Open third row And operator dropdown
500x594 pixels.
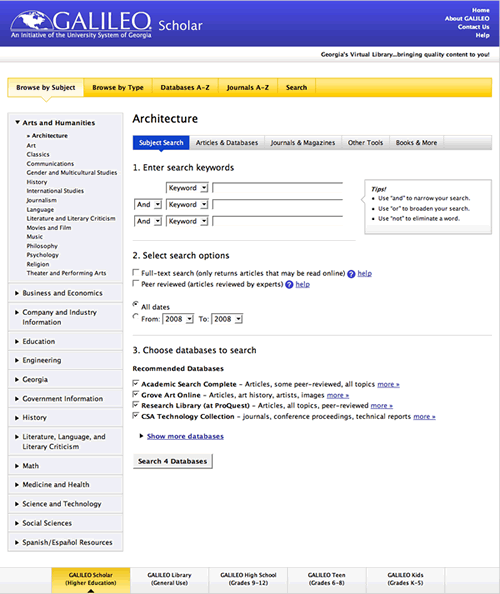[x=148, y=221]
